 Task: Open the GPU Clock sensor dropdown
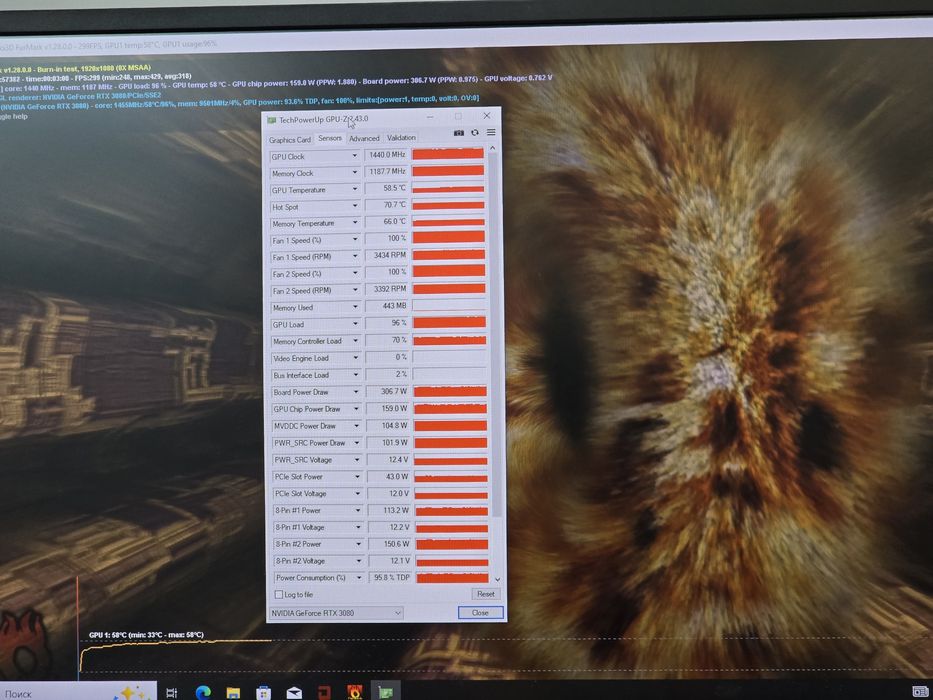tap(355, 156)
